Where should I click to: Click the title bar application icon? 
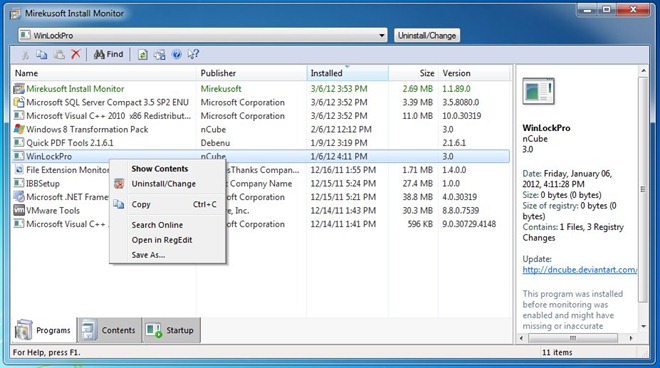pos(16,14)
